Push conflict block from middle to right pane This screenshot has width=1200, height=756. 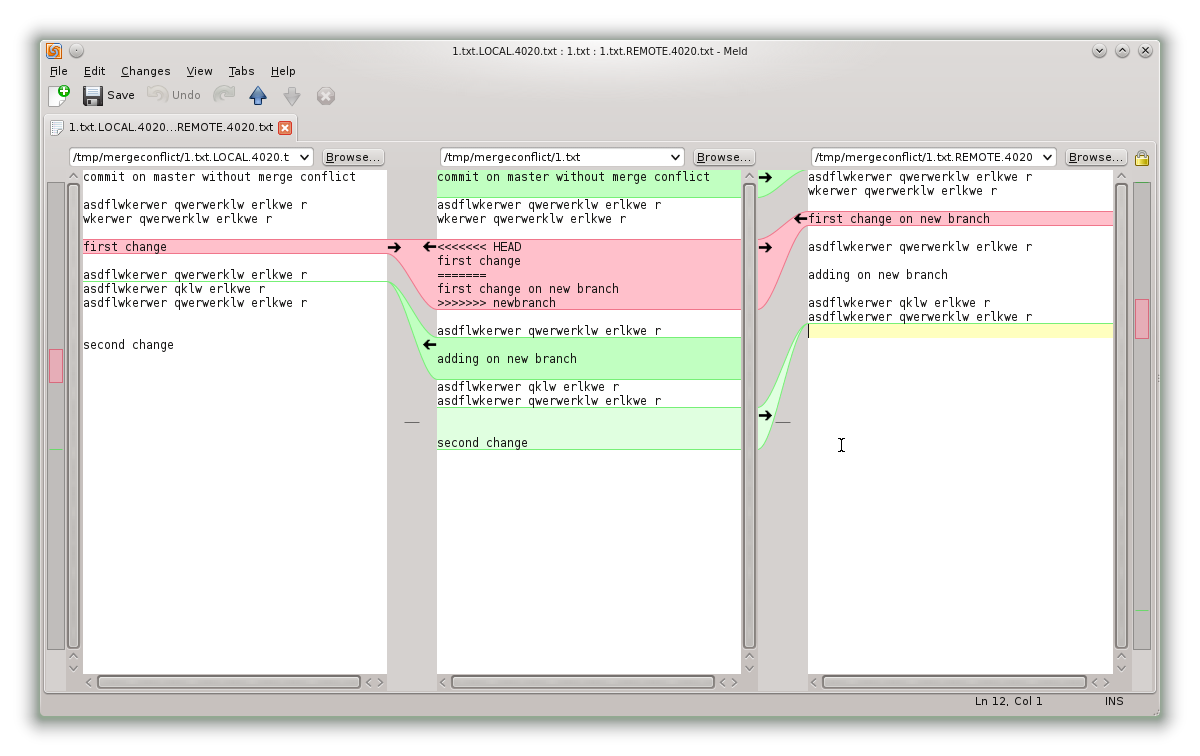[765, 247]
